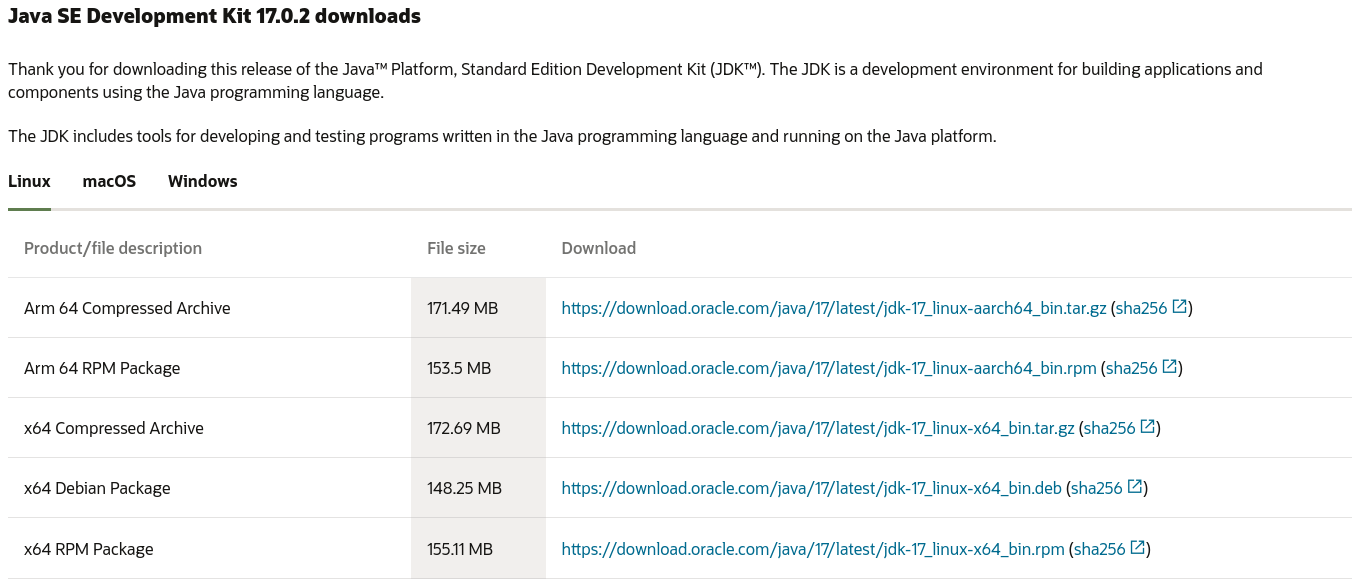Image resolution: width=1360 pixels, height=588 pixels.
Task: Open external link icon for Arm 64 Compressed Archive sha256
Action: [x=1179, y=307]
